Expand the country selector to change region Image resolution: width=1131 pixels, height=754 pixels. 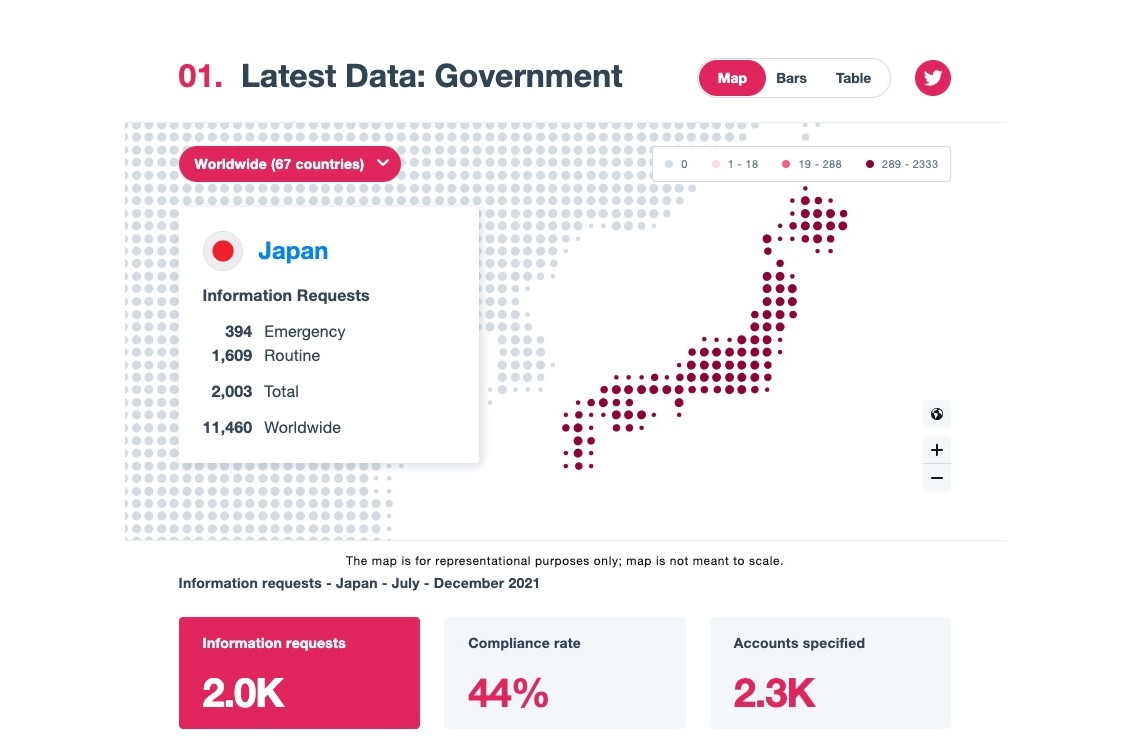point(289,163)
